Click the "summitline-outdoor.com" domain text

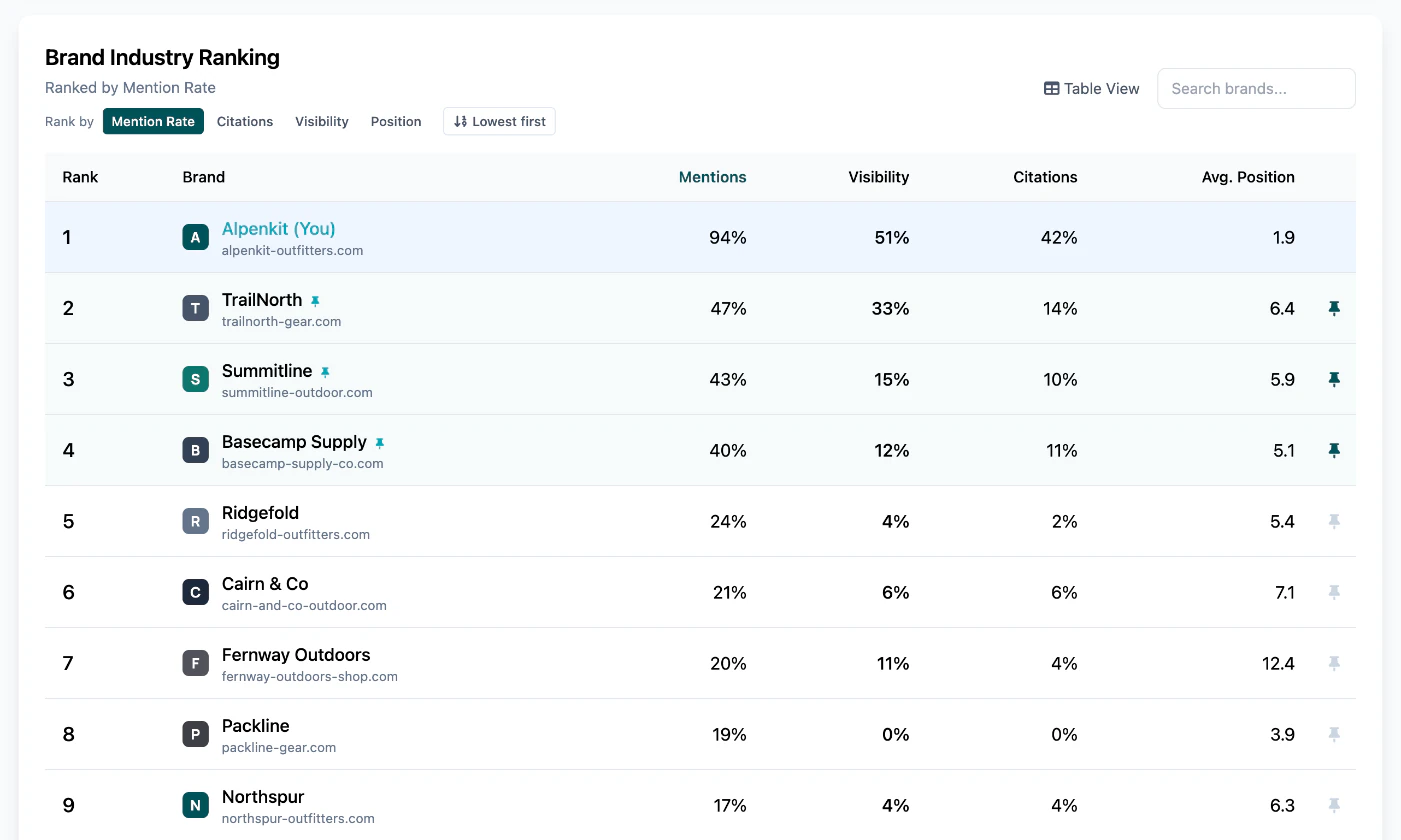[297, 393]
